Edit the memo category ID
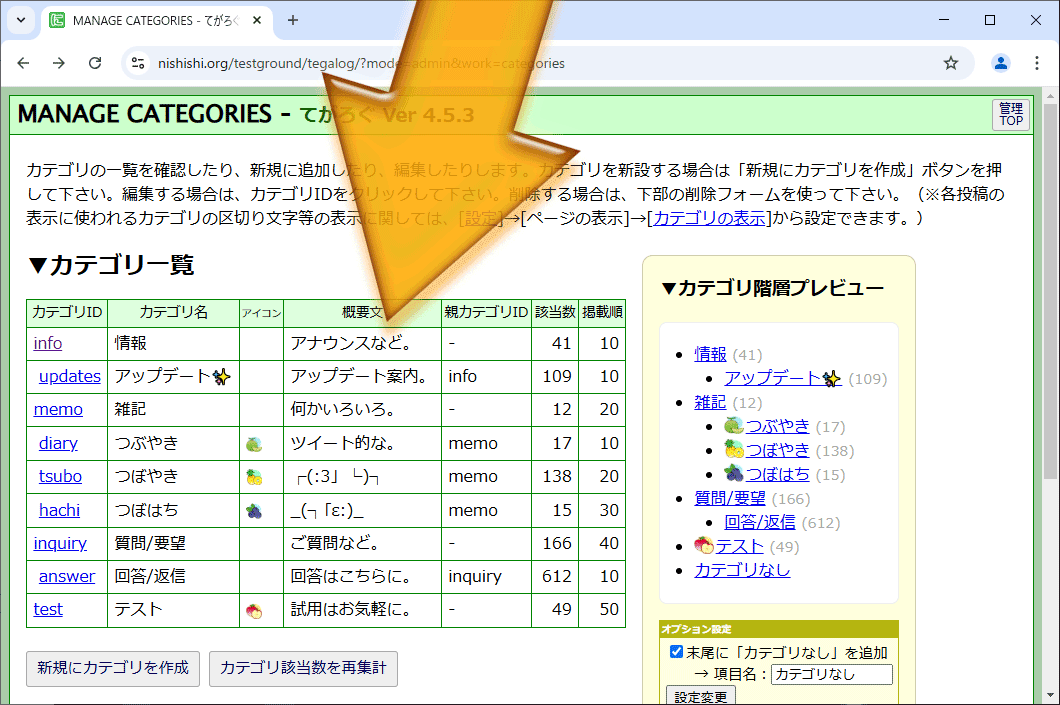This screenshot has width=1060, height=705. 58,410
